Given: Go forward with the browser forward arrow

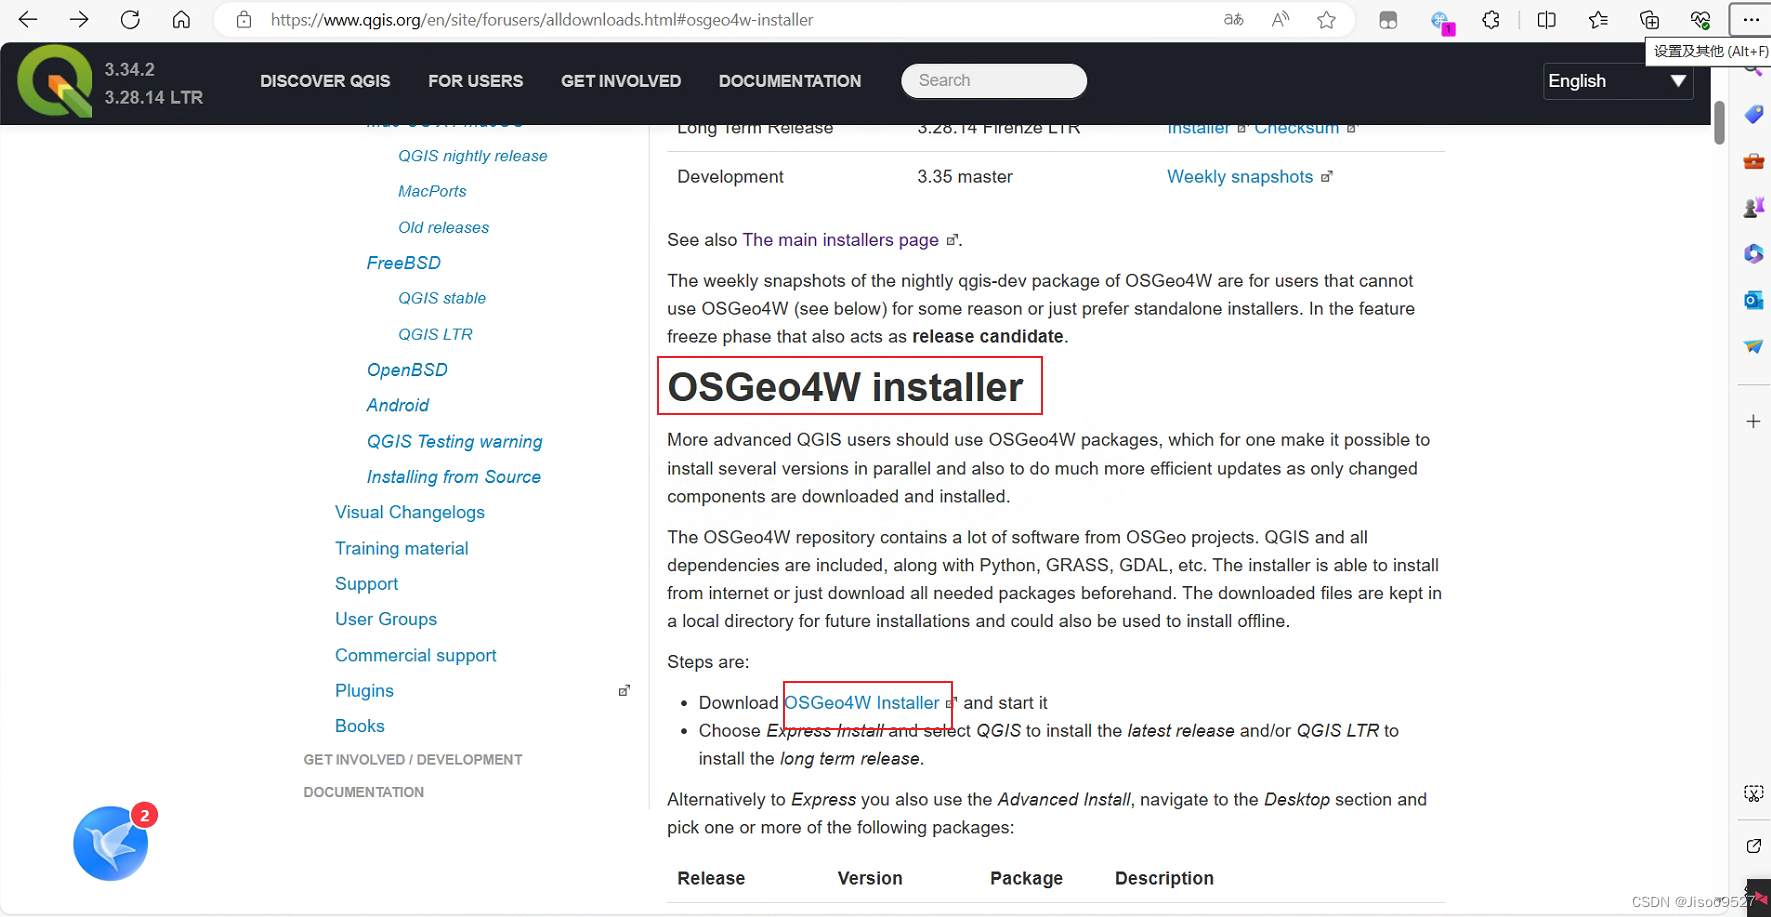Looking at the screenshot, I should (x=79, y=20).
